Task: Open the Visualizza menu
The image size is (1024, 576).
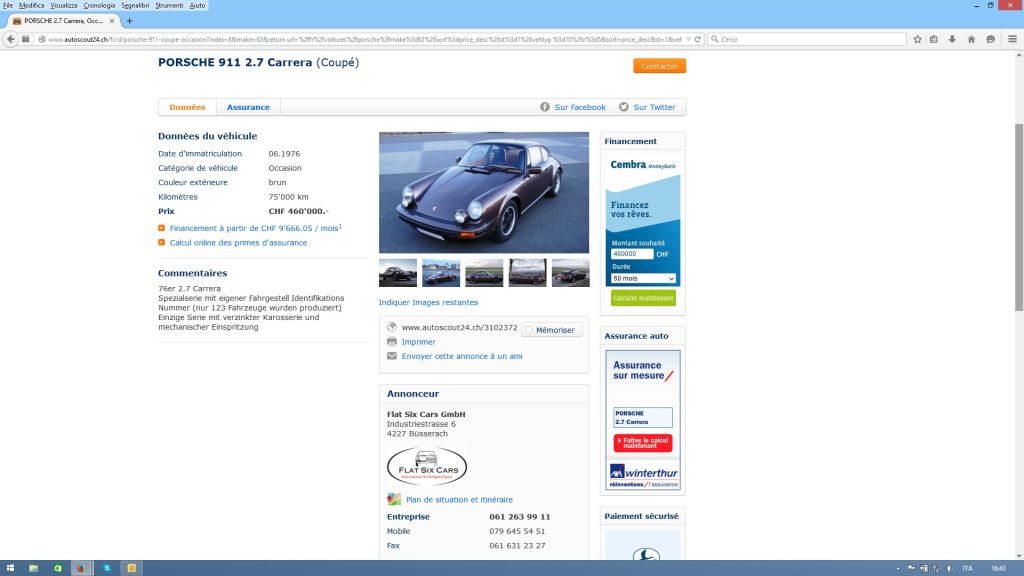Action: tap(64, 5)
